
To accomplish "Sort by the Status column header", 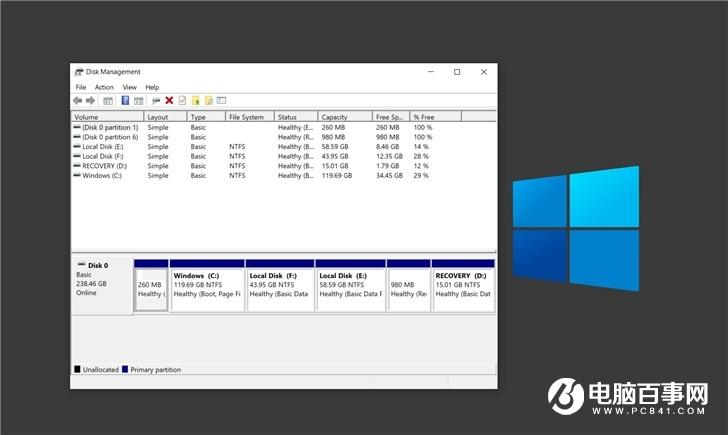I will pos(296,117).
